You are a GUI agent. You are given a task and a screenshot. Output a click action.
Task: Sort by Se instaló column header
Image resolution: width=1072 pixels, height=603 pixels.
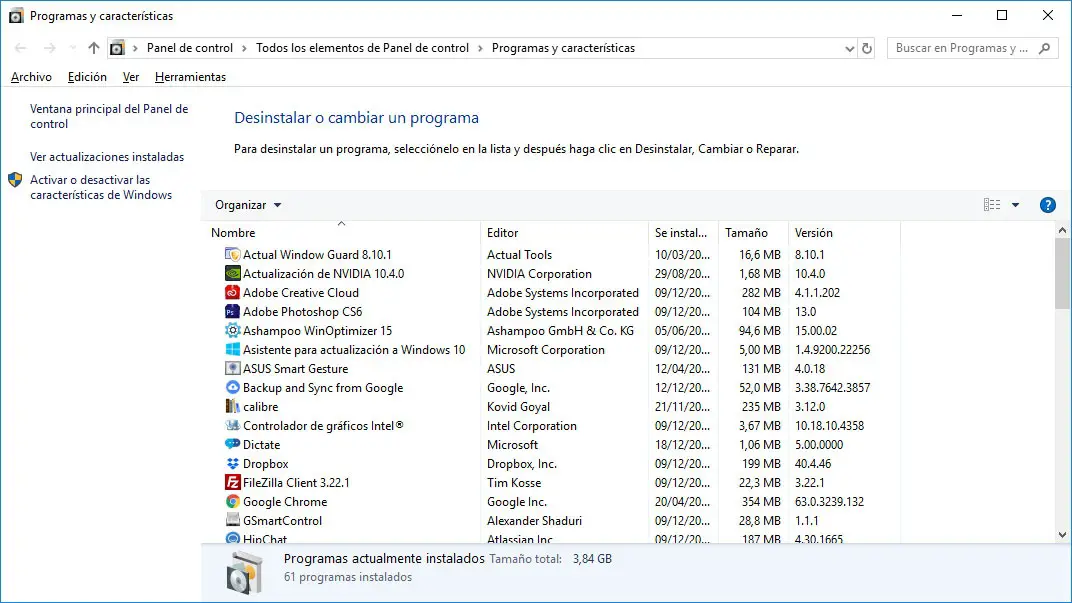pyautogui.click(x=684, y=233)
